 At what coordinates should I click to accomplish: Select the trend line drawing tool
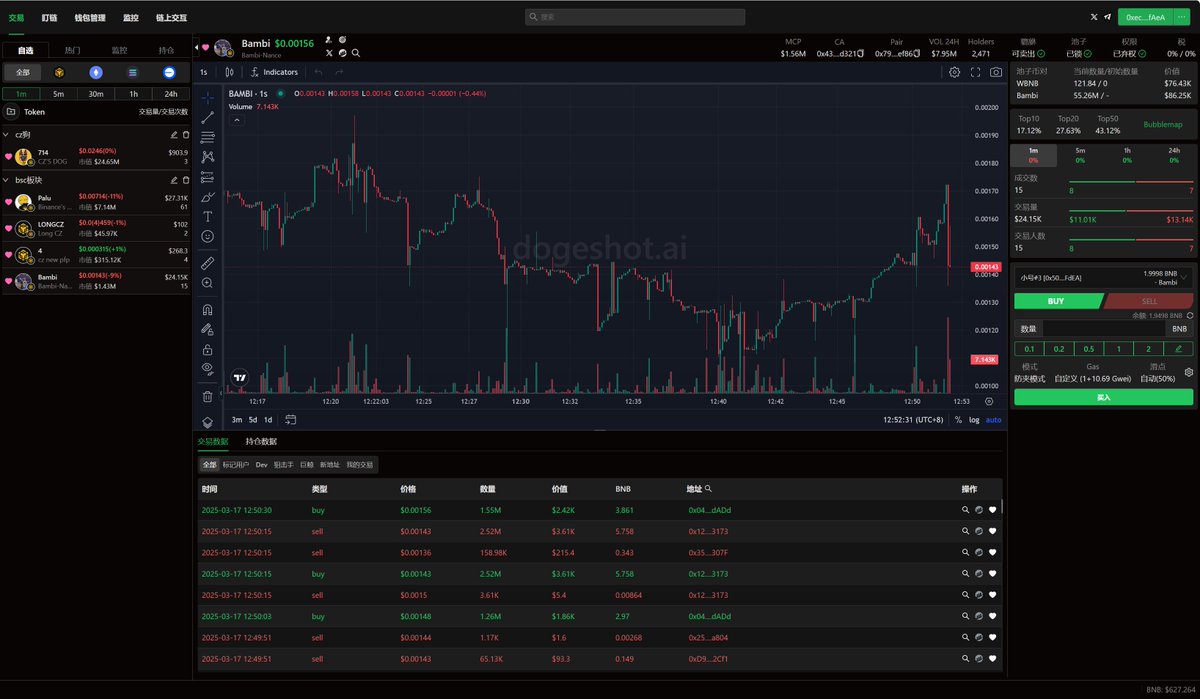207,117
